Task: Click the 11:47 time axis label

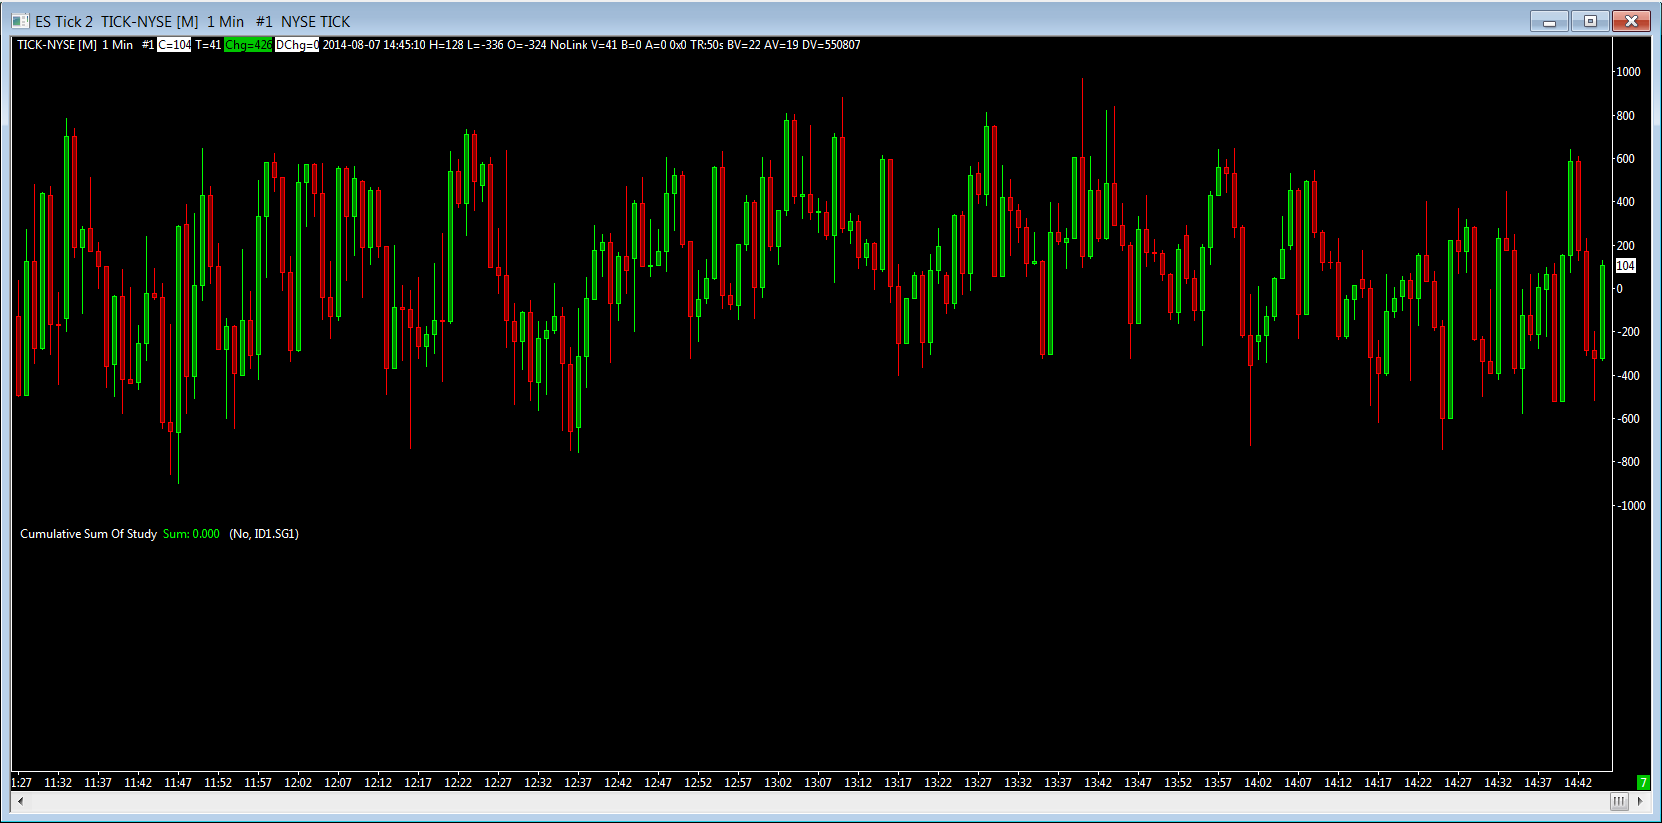Action: click(178, 783)
